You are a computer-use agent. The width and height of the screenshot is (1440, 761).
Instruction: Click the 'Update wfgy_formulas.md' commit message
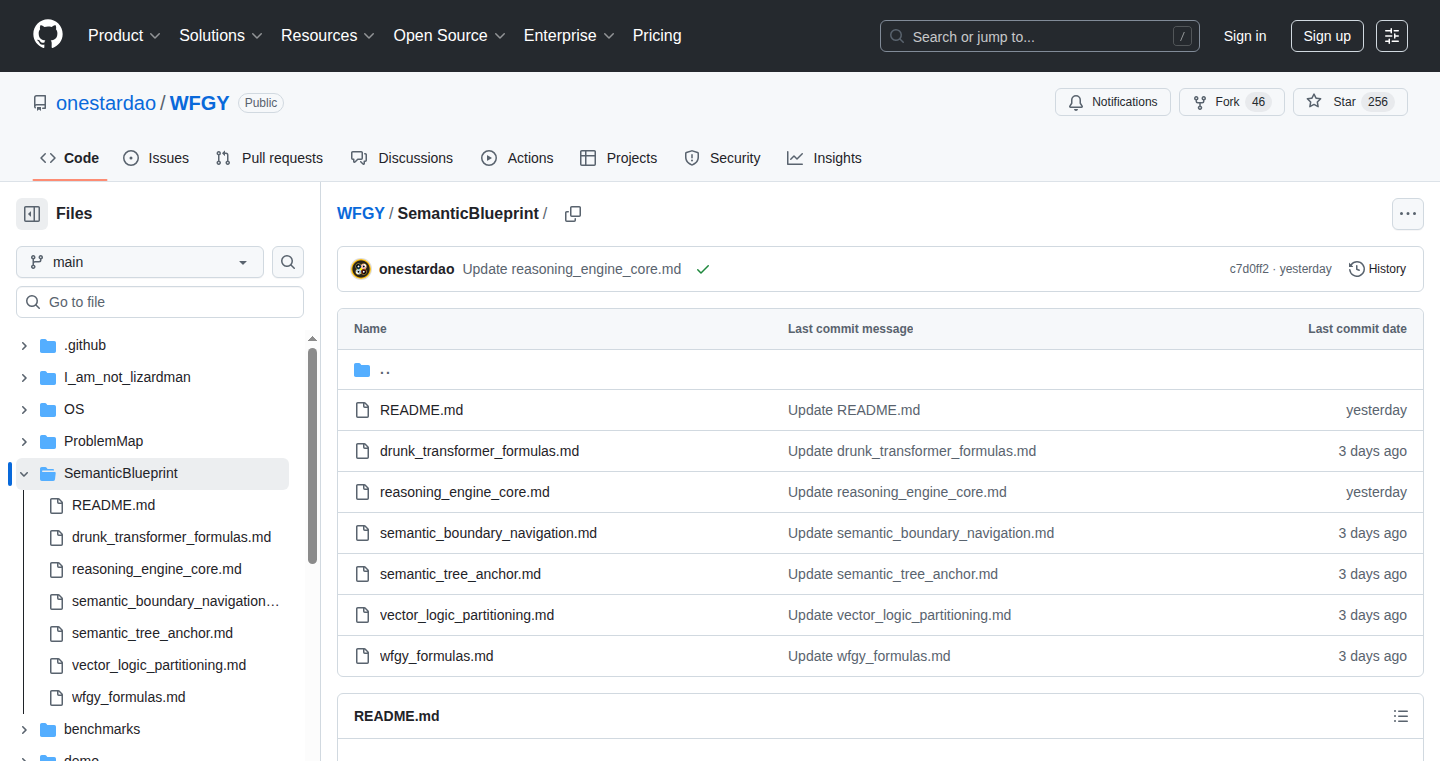pos(869,656)
